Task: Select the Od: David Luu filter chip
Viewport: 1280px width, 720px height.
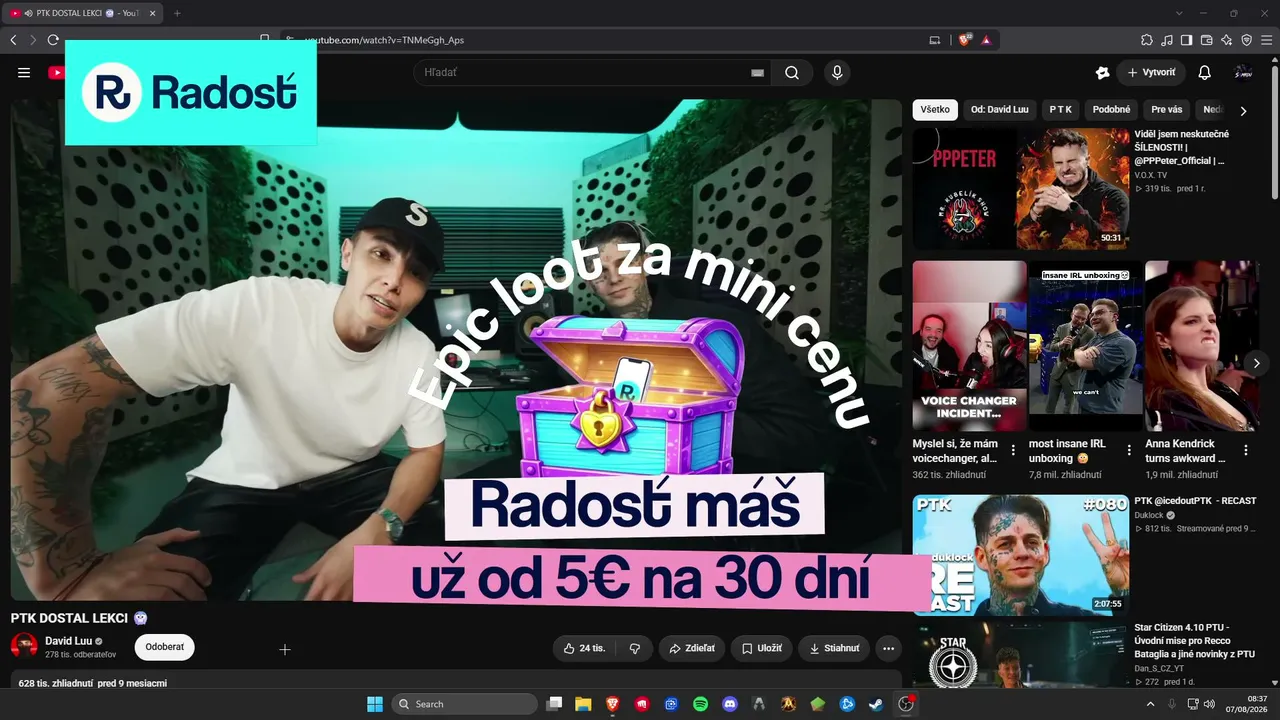Action: pyautogui.click(x=1000, y=110)
